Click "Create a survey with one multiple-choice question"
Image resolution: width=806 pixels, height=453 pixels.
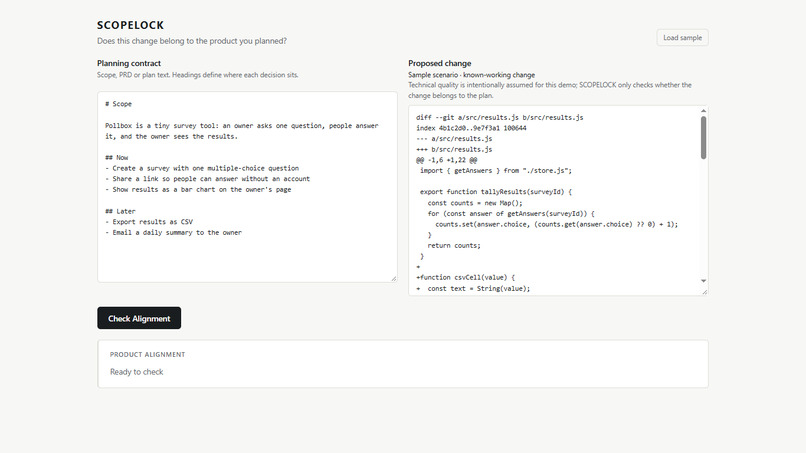(x=202, y=168)
